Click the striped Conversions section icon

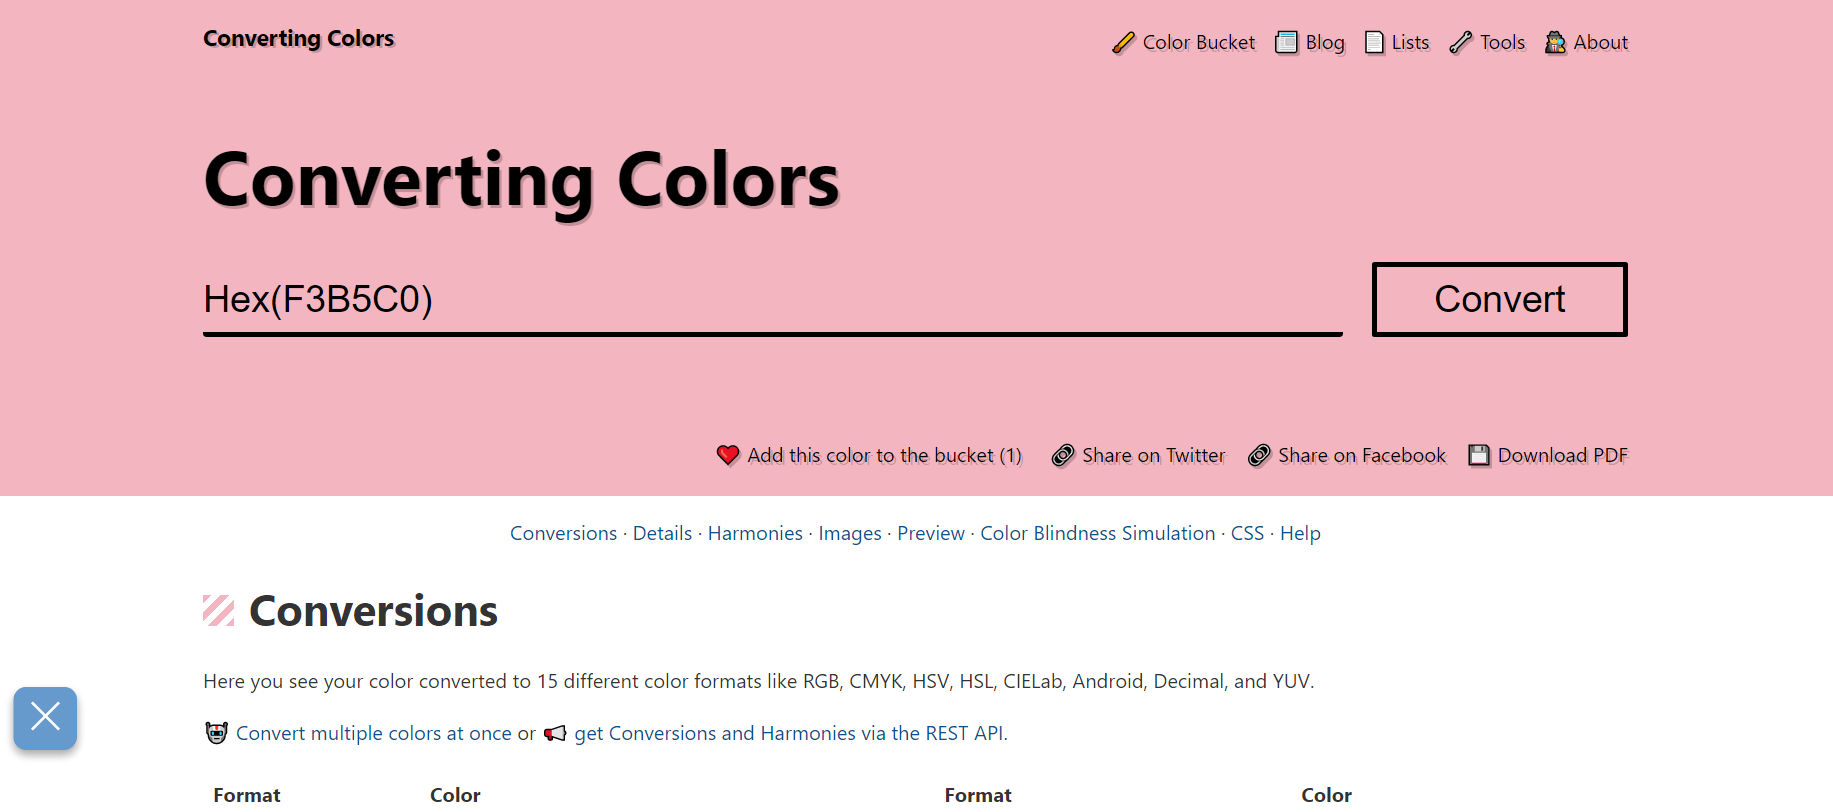tap(216, 610)
